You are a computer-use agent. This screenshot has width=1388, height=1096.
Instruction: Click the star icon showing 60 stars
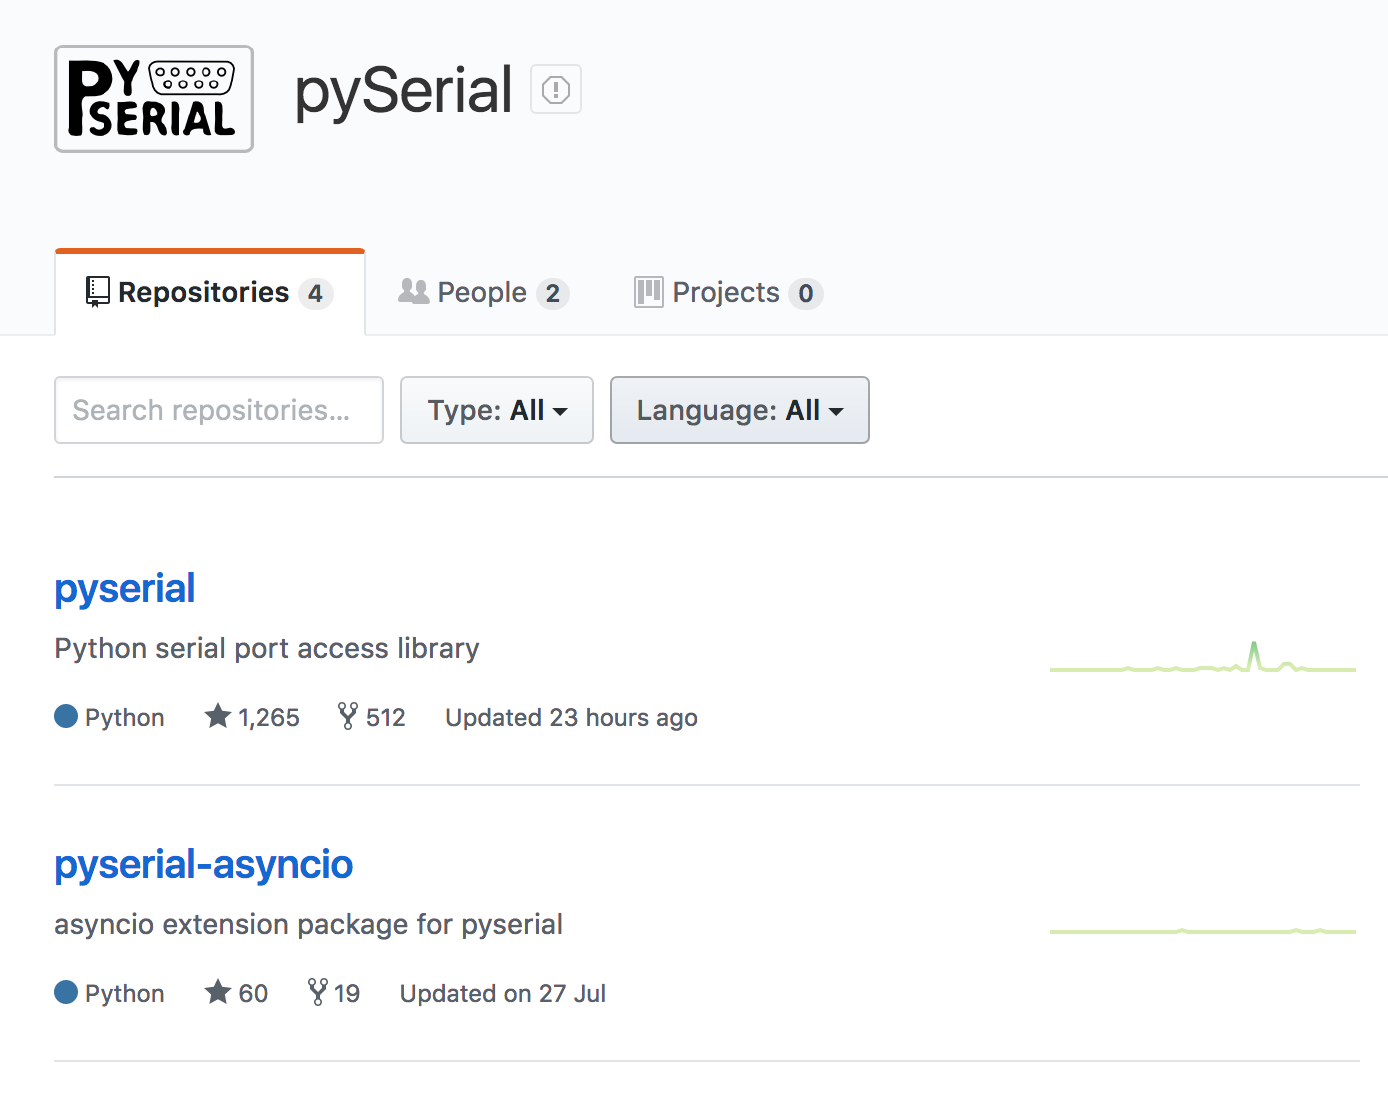point(217,992)
